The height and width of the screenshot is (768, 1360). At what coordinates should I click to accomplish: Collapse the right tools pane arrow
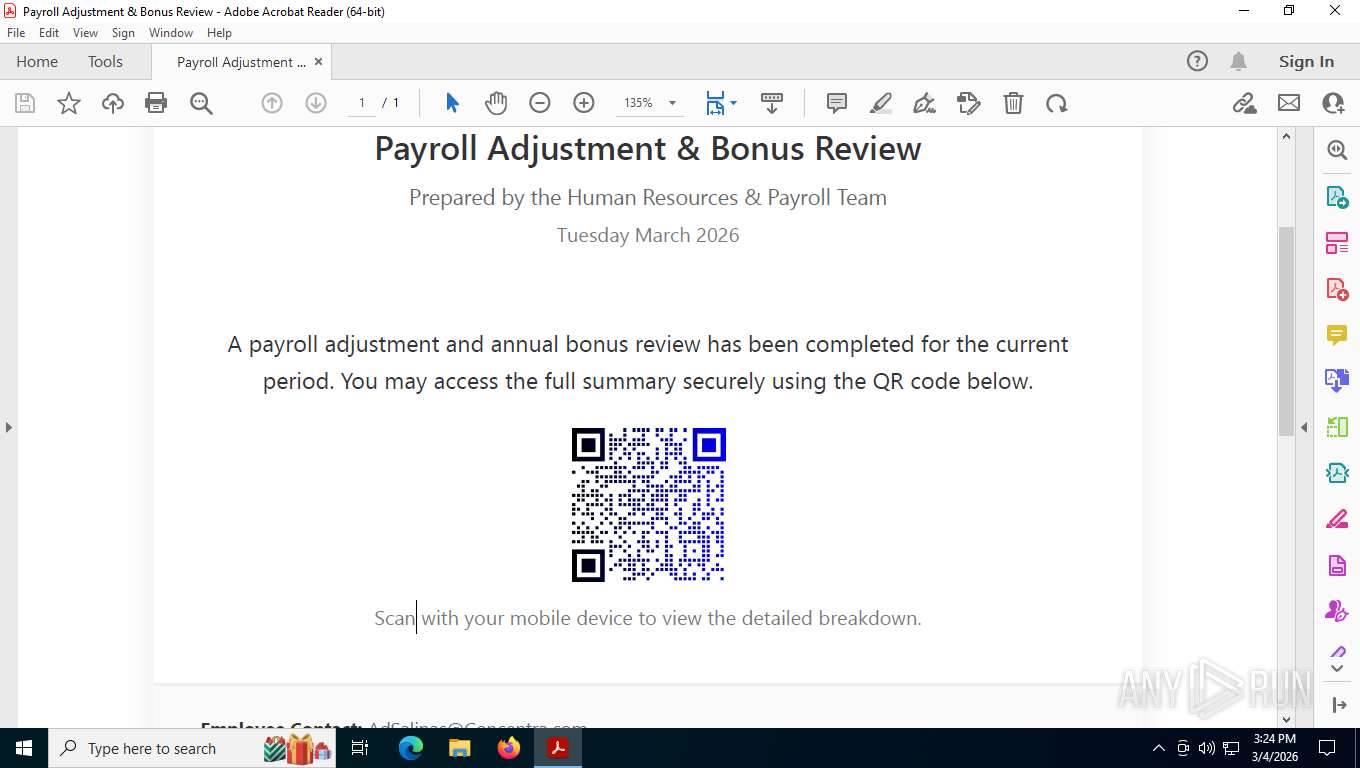(x=1304, y=427)
